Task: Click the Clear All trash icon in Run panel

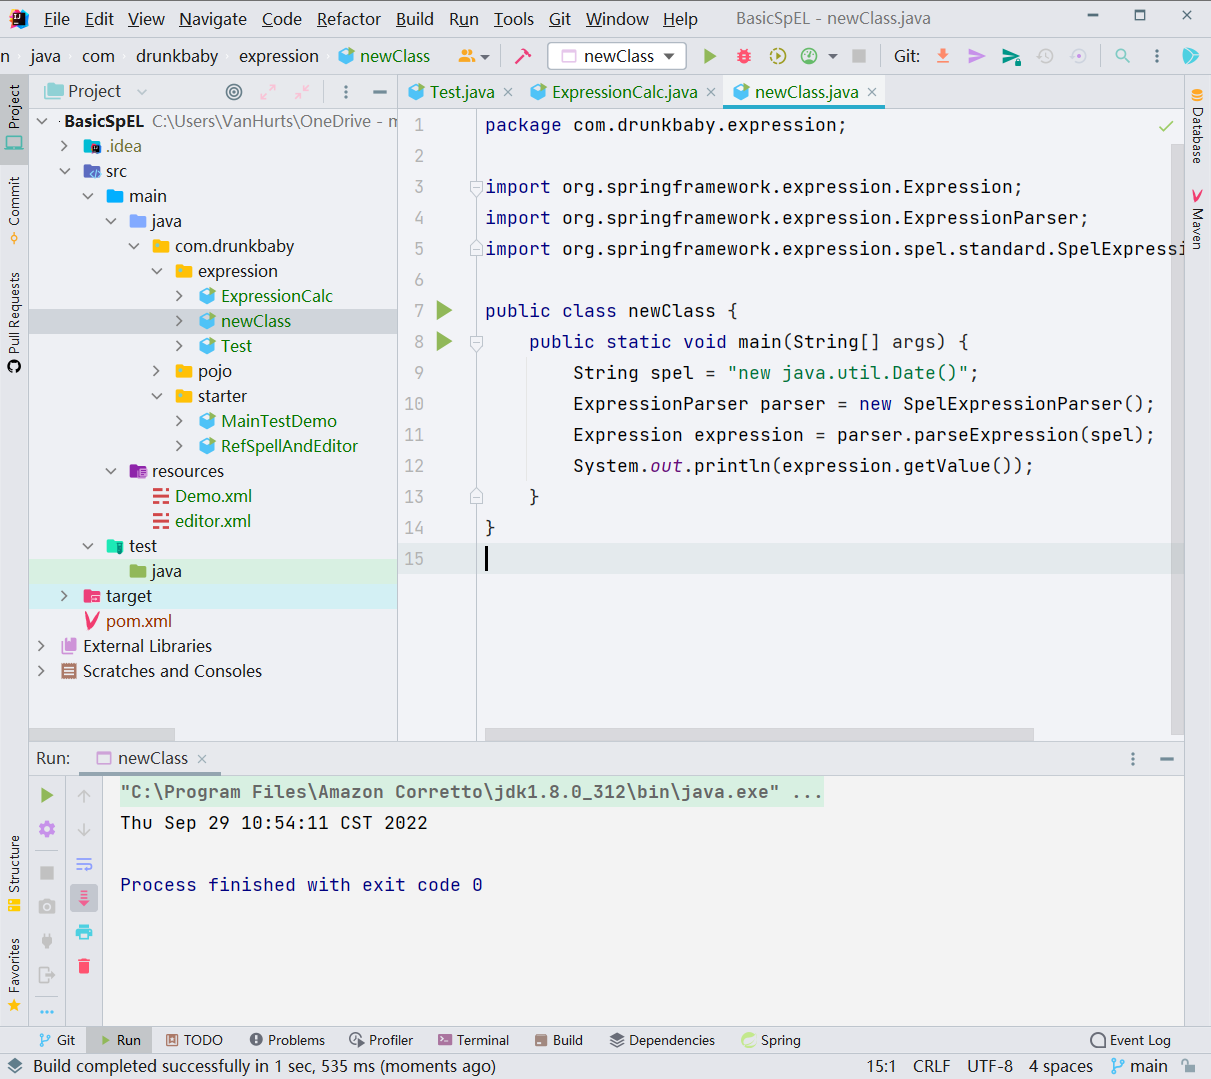Action: (x=84, y=966)
